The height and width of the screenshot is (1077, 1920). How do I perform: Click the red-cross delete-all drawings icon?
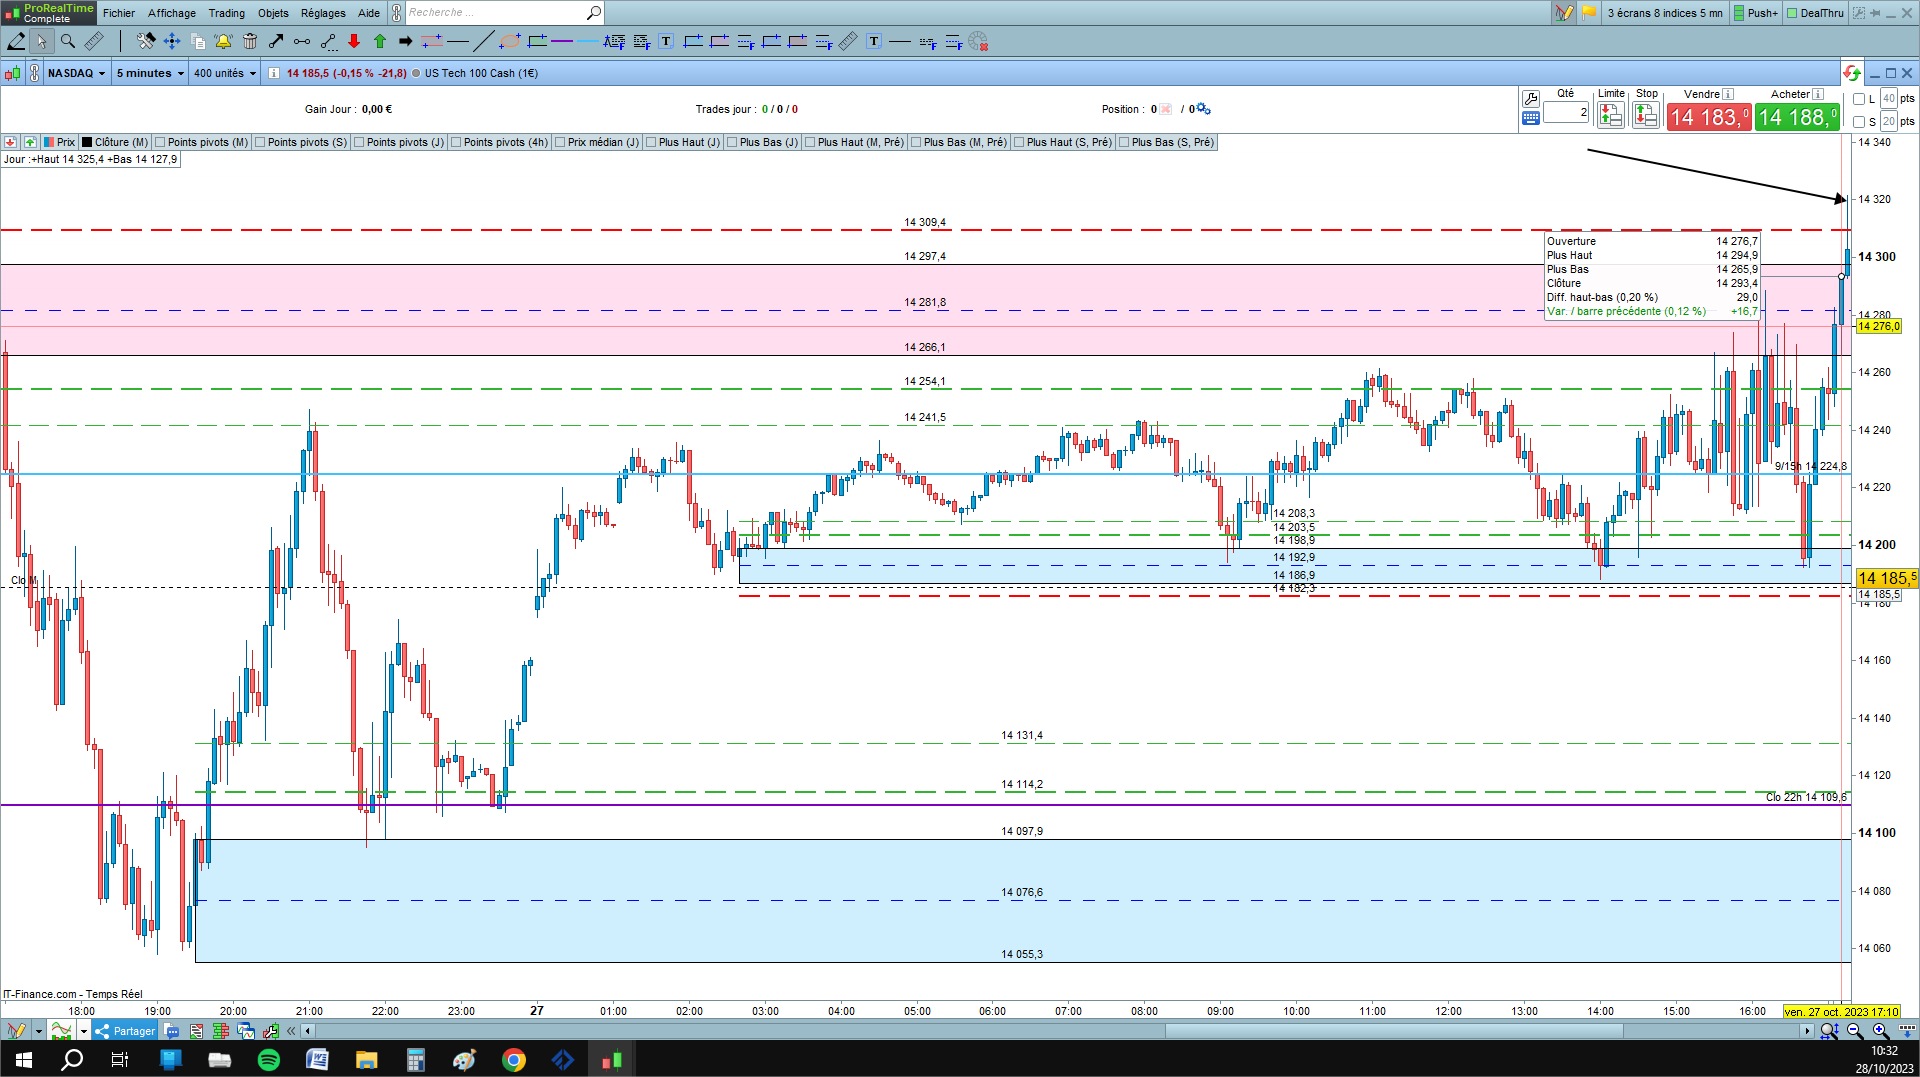[x=978, y=41]
